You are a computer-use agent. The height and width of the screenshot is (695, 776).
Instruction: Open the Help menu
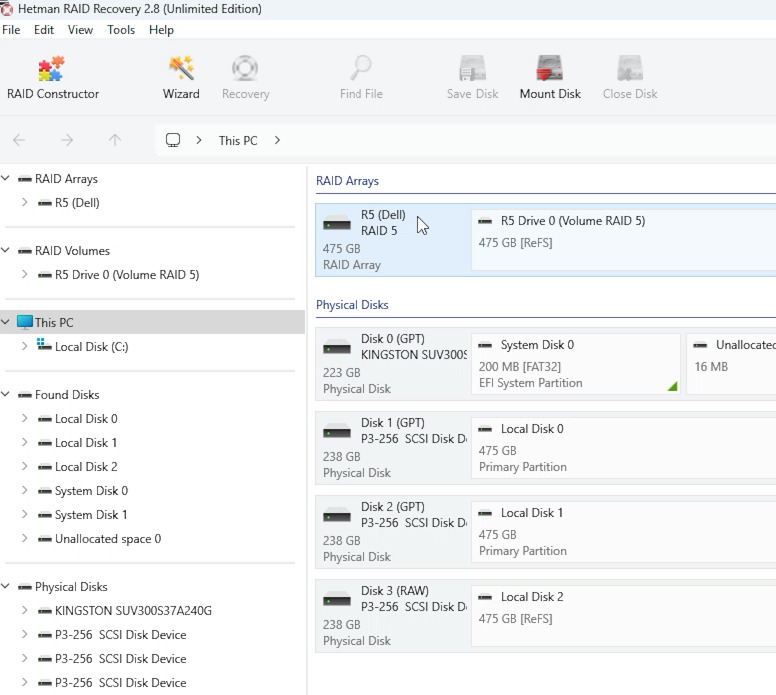(161, 30)
